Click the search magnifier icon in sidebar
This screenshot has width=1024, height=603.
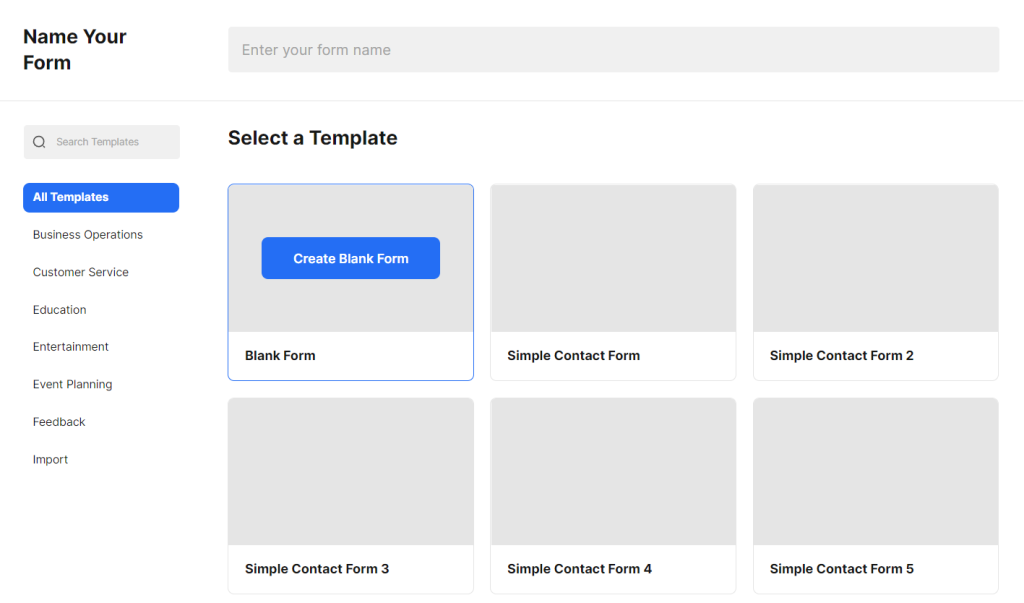pyautogui.click(x=39, y=142)
